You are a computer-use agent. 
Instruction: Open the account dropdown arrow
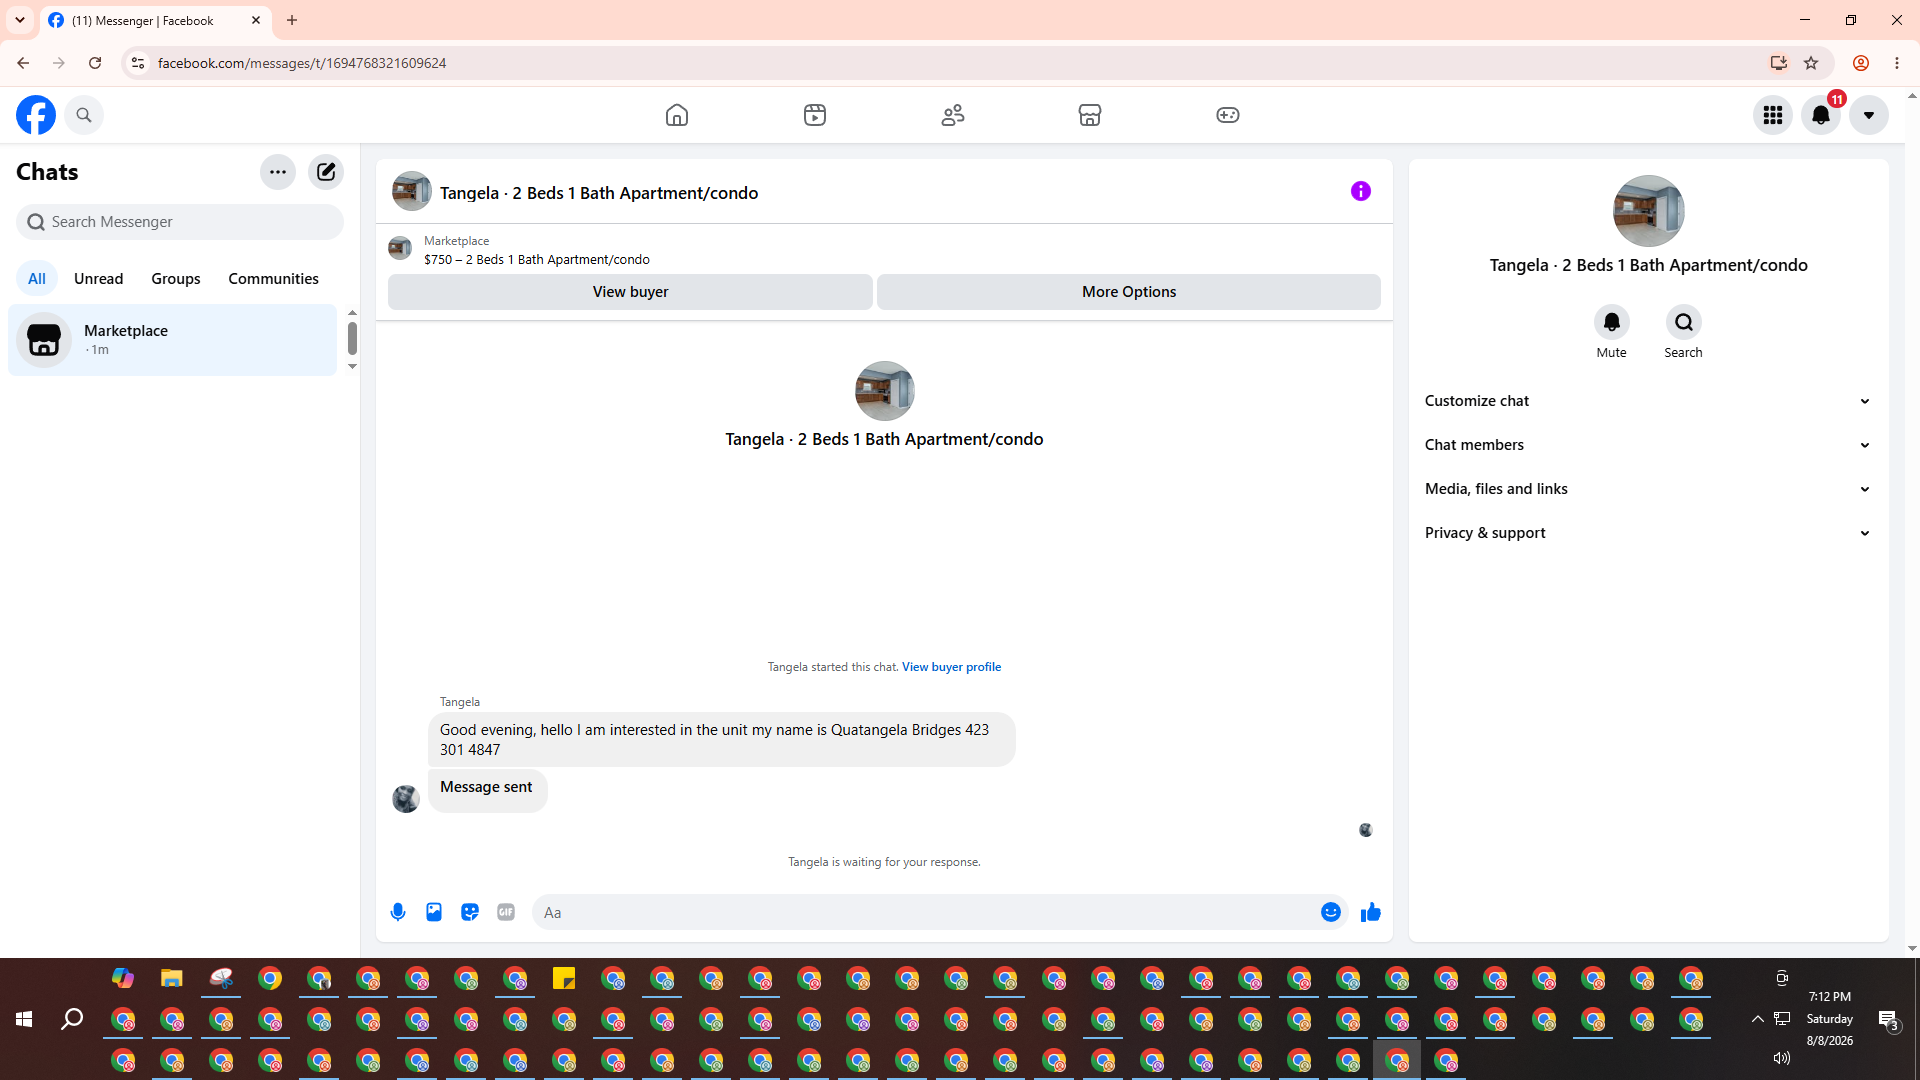tap(1869, 115)
